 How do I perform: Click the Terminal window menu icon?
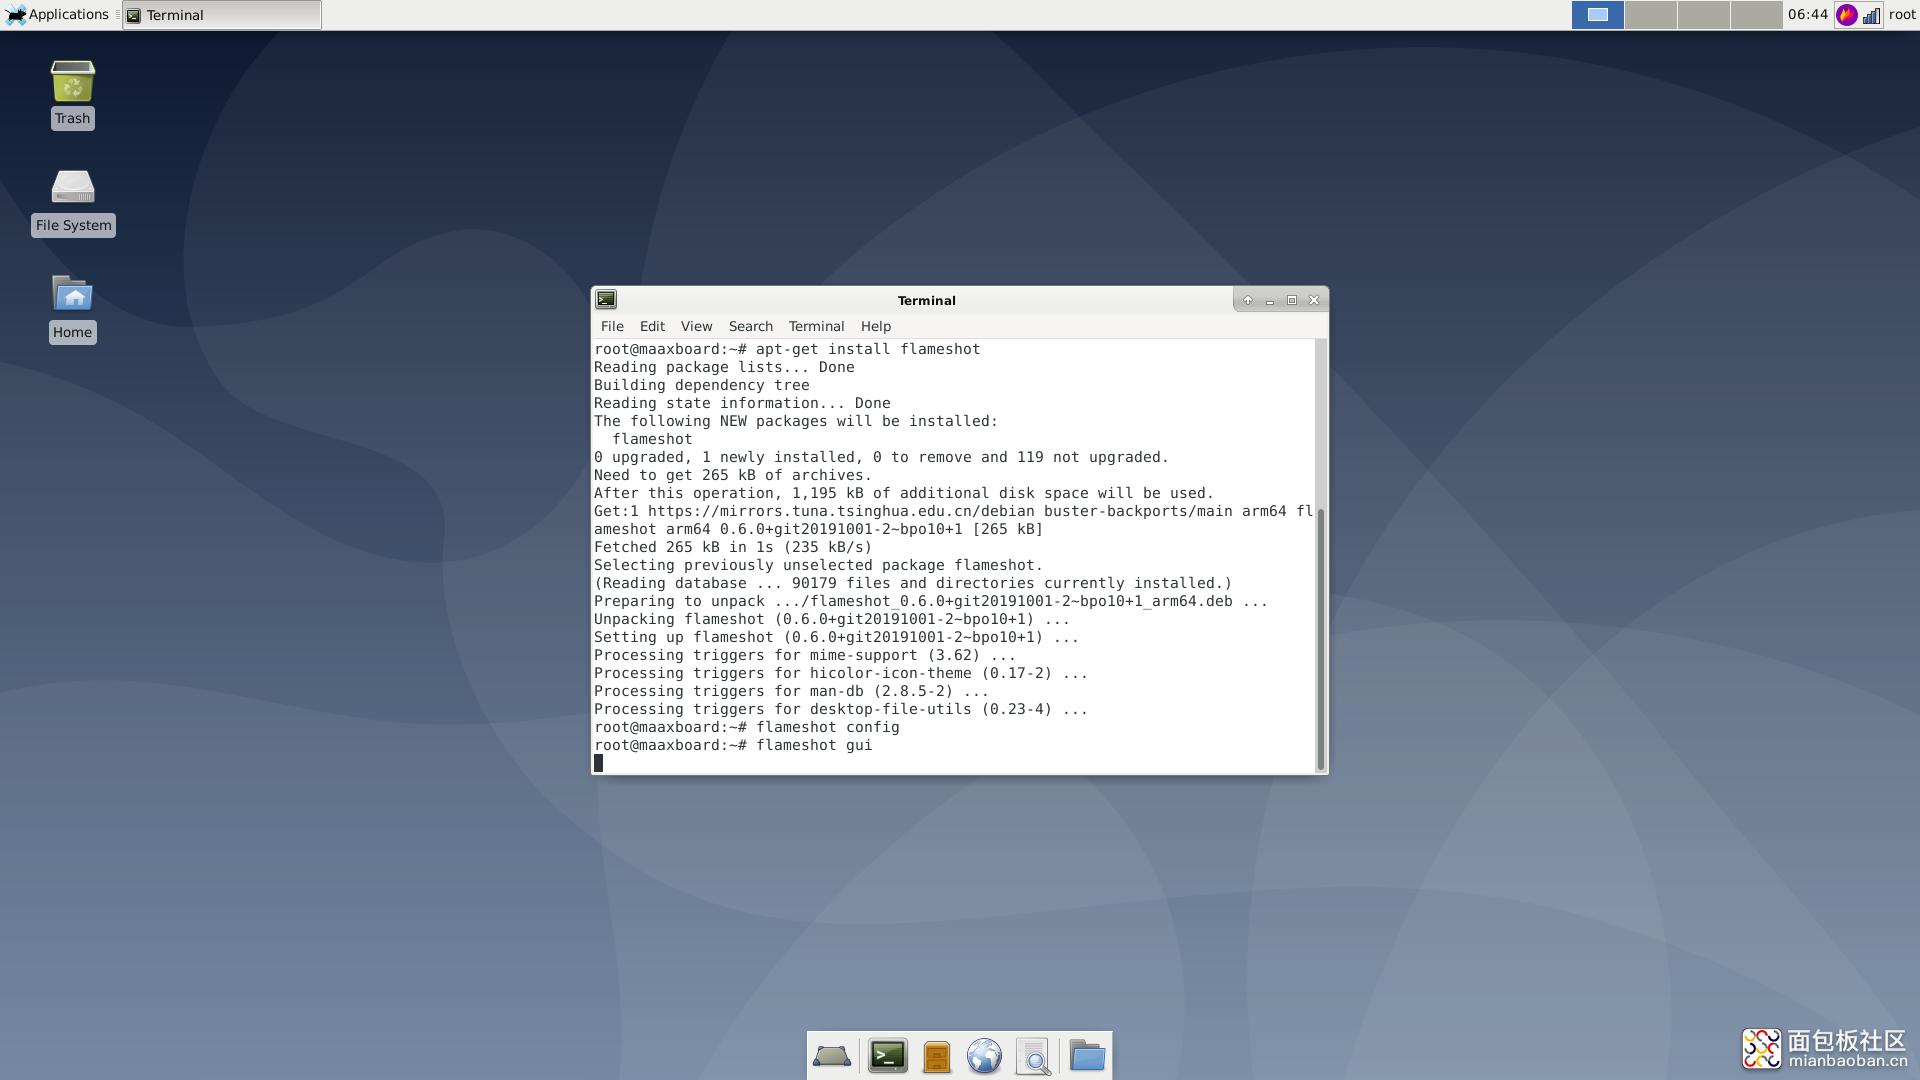606,299
